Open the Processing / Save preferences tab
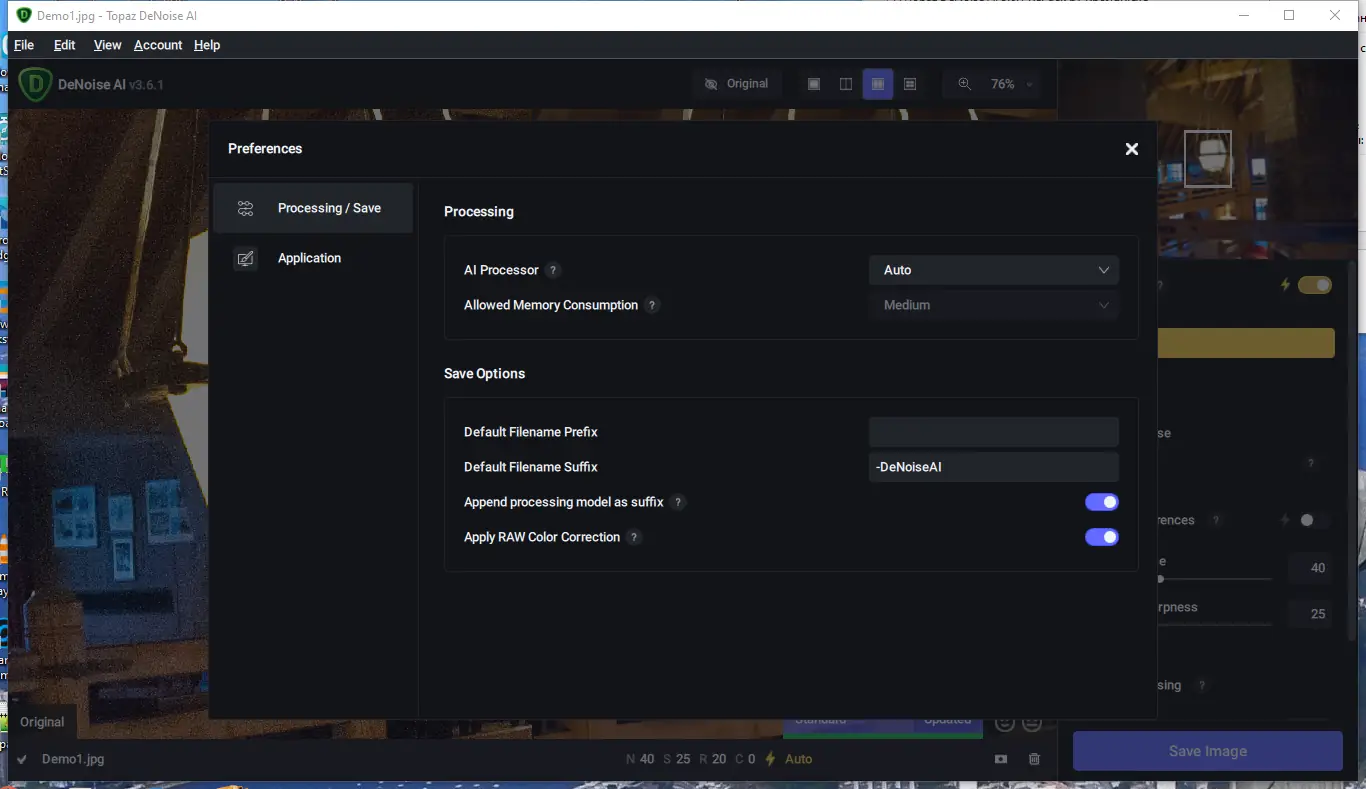The width and height of the screenshot is (1366, 789). pos(313,208)
